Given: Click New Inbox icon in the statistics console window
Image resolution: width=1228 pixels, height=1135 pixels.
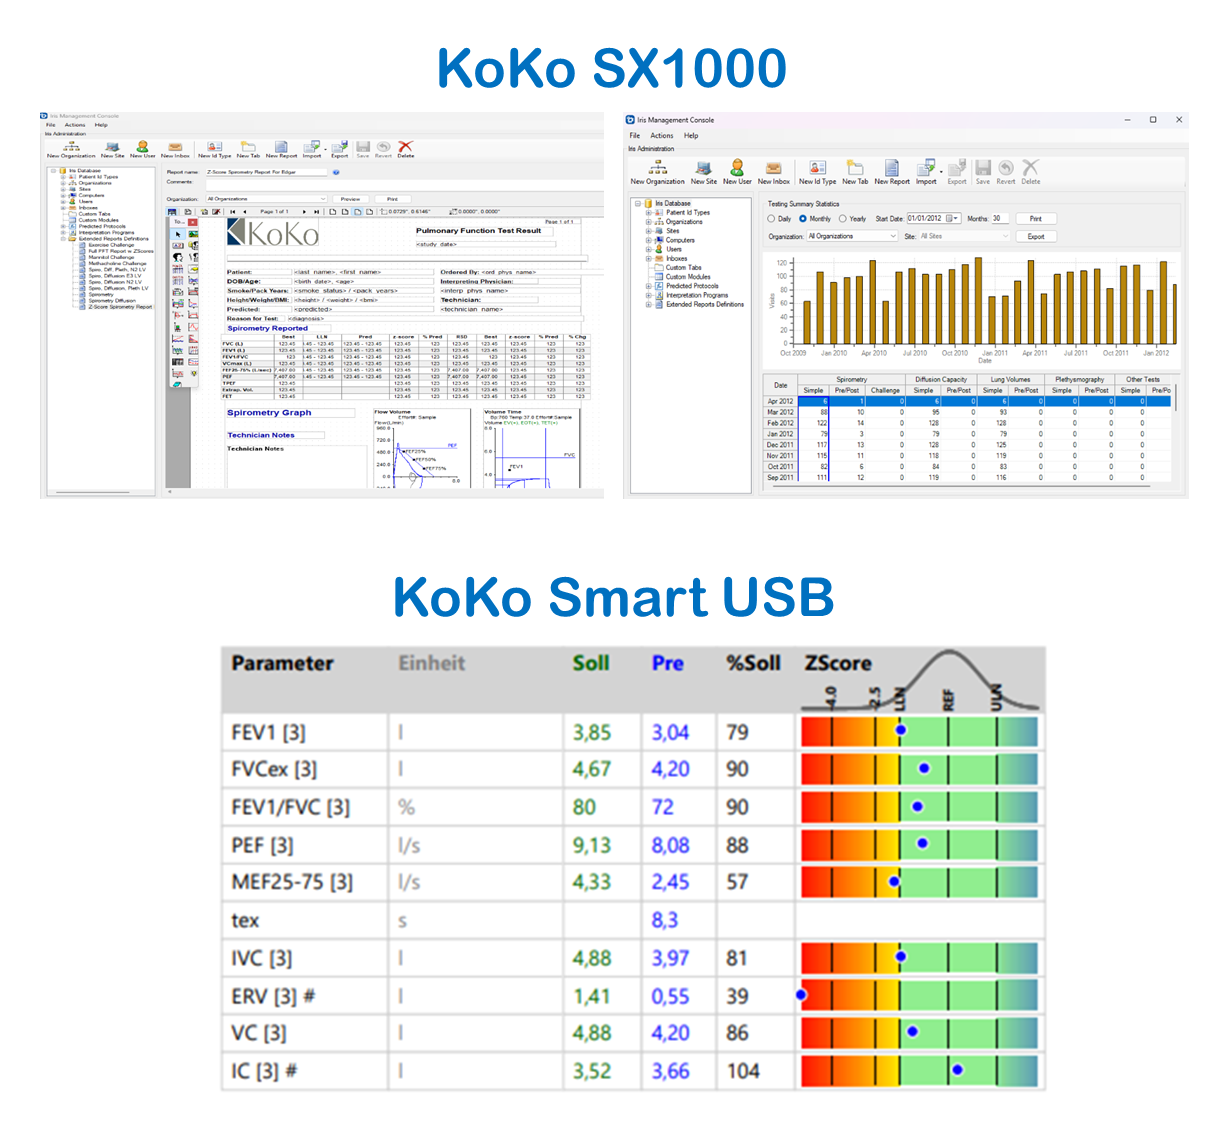Looking at the screenshot, I should pos(773,170).
